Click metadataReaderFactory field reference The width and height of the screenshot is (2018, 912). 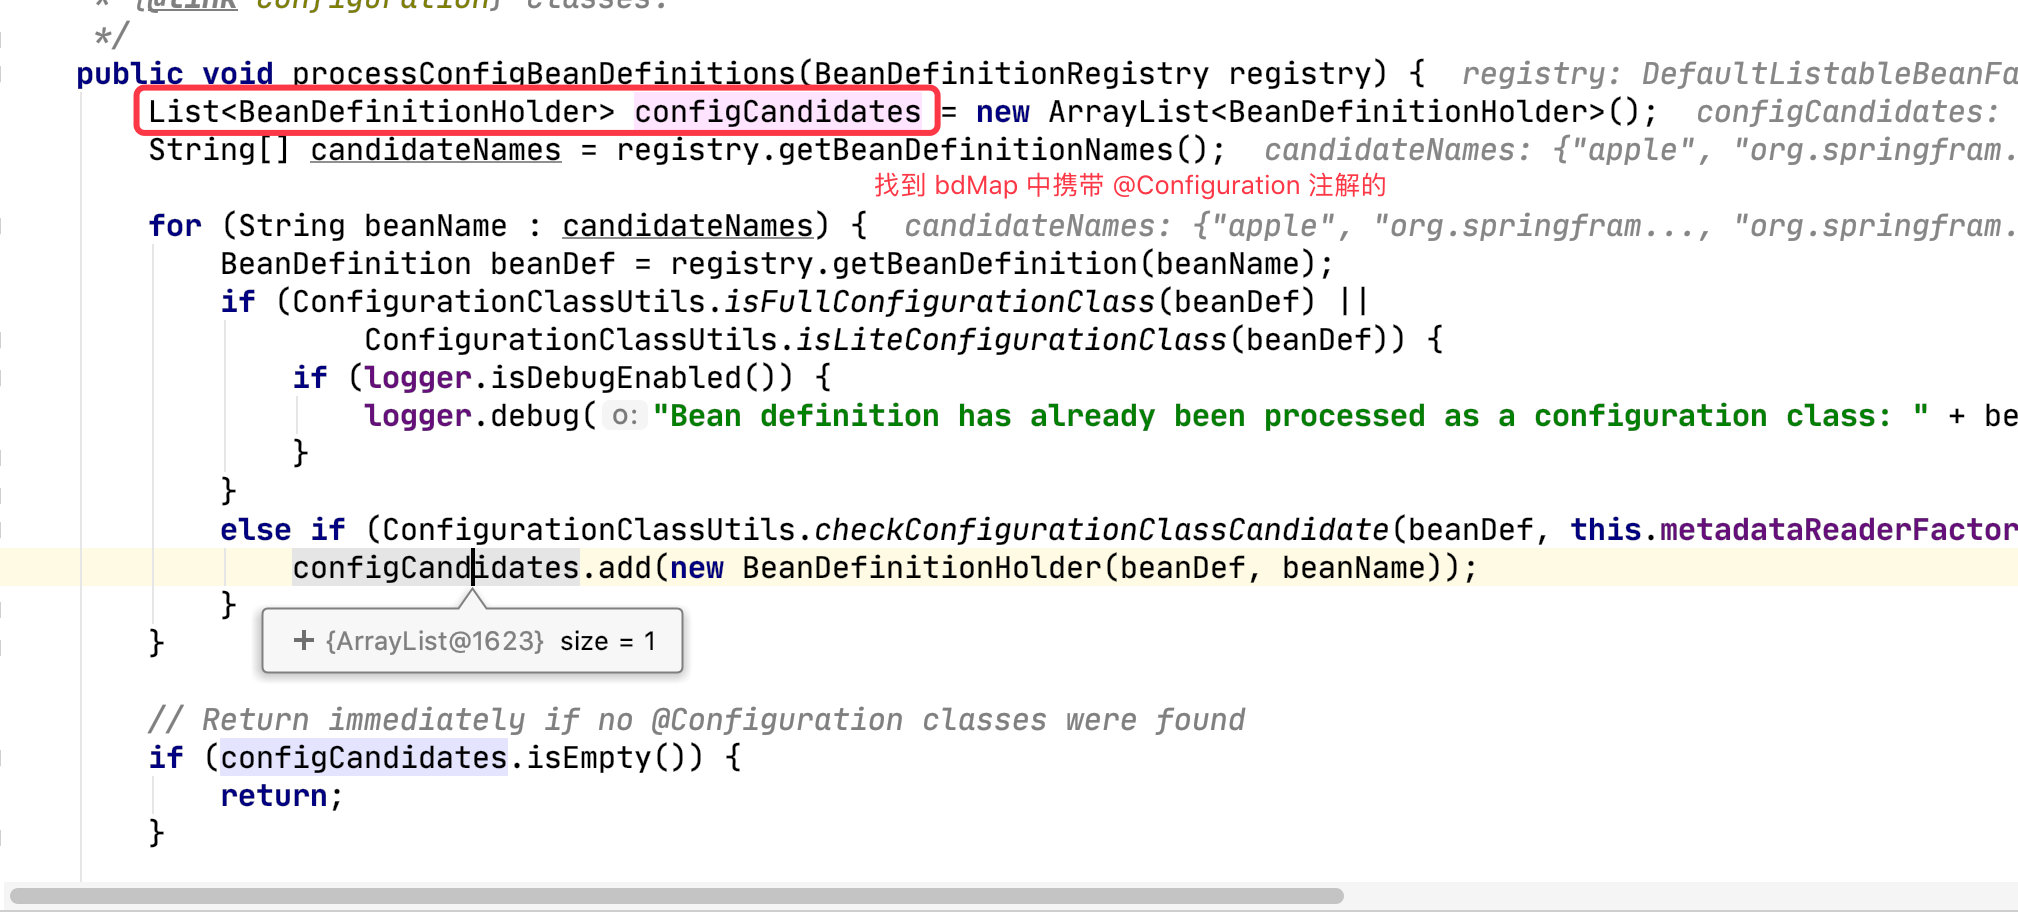pyautogui.click(x=1838, y=530)
